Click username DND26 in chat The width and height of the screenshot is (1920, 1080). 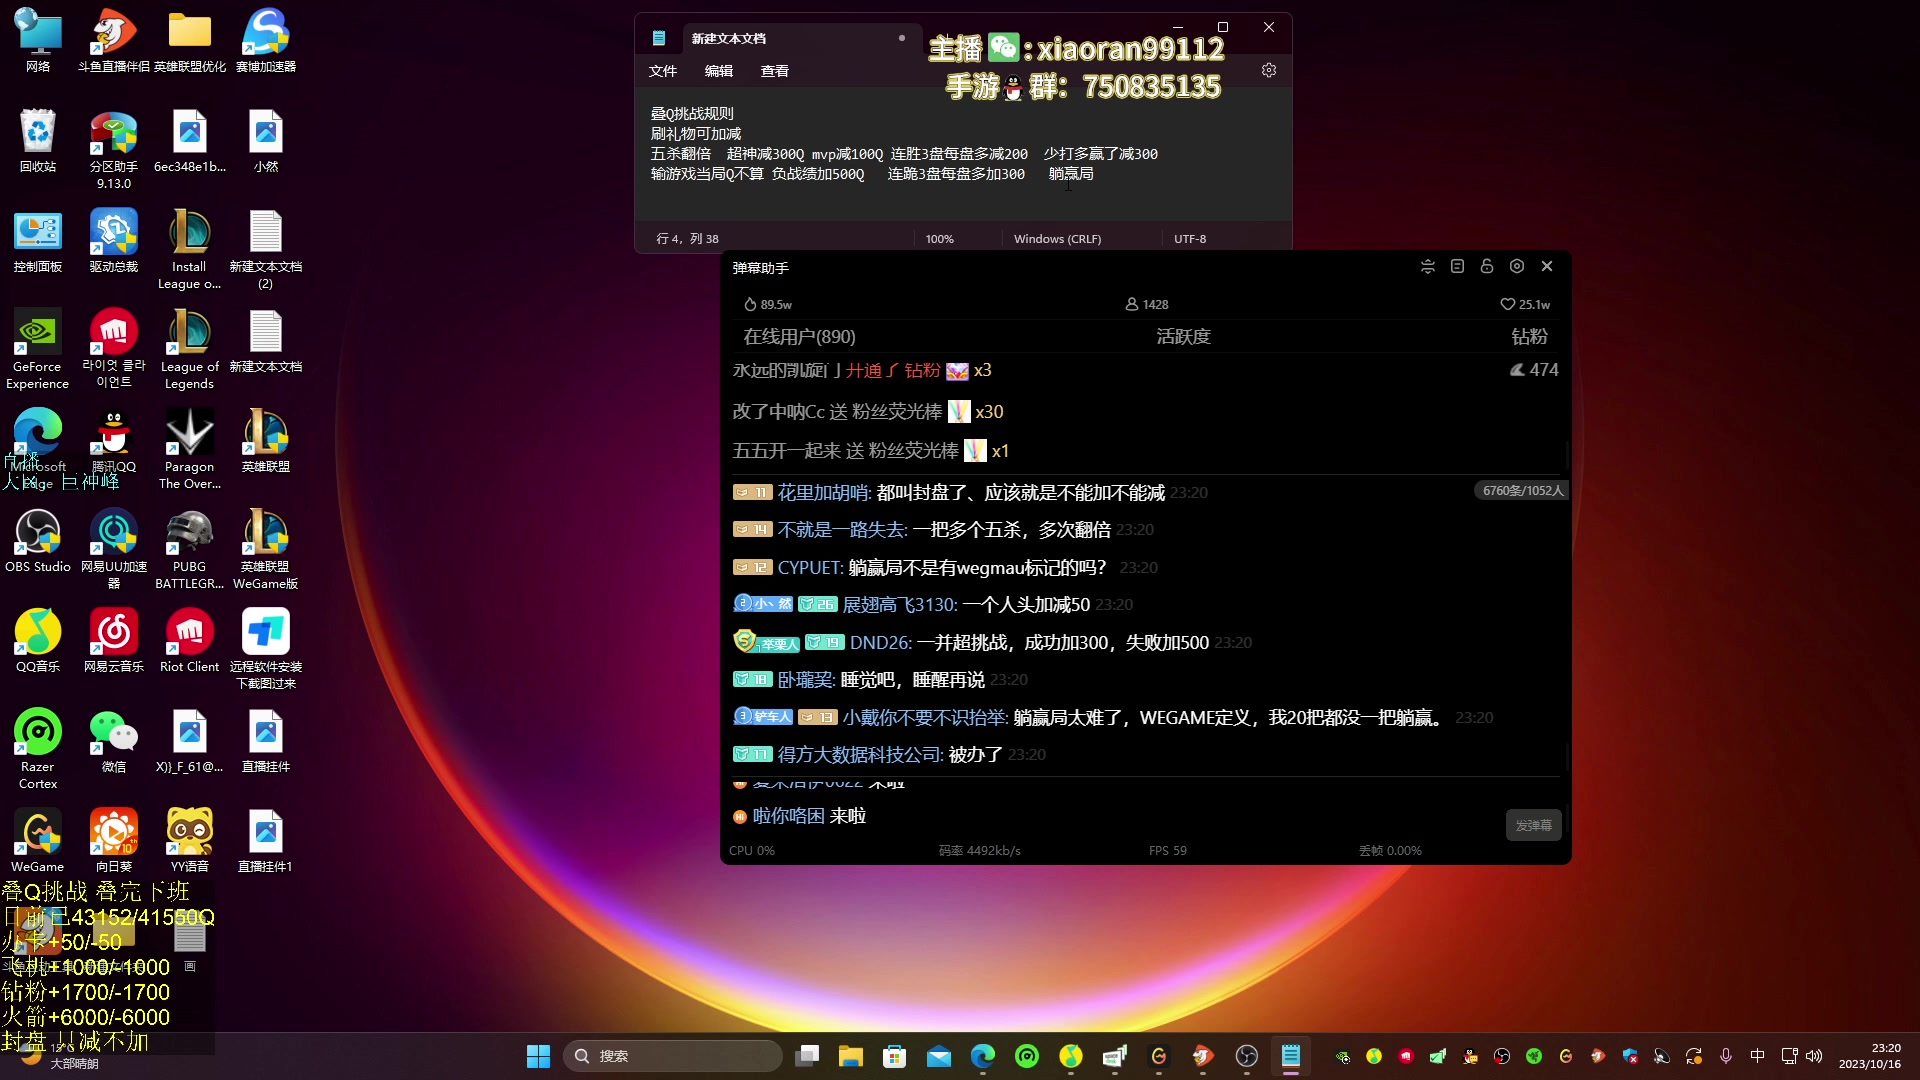pyautogui.click(x=877, y=643)
